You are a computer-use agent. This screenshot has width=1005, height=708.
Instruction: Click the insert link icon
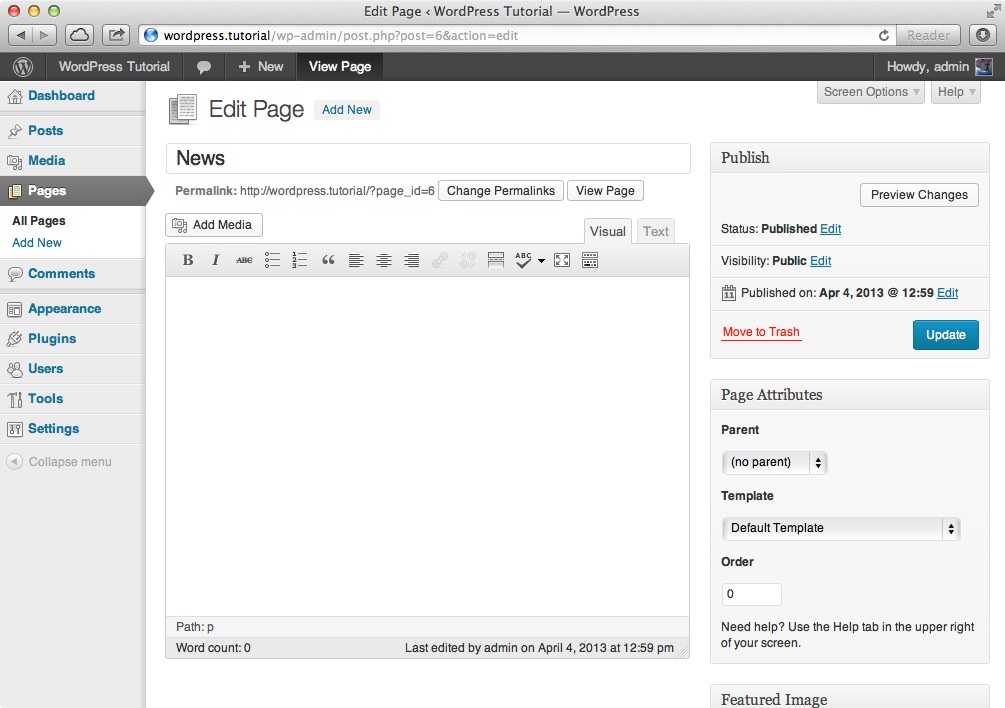tap(440, 259)
